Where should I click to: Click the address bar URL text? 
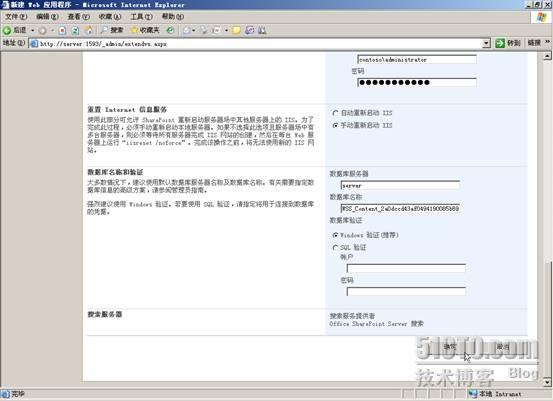coord(103,44)
